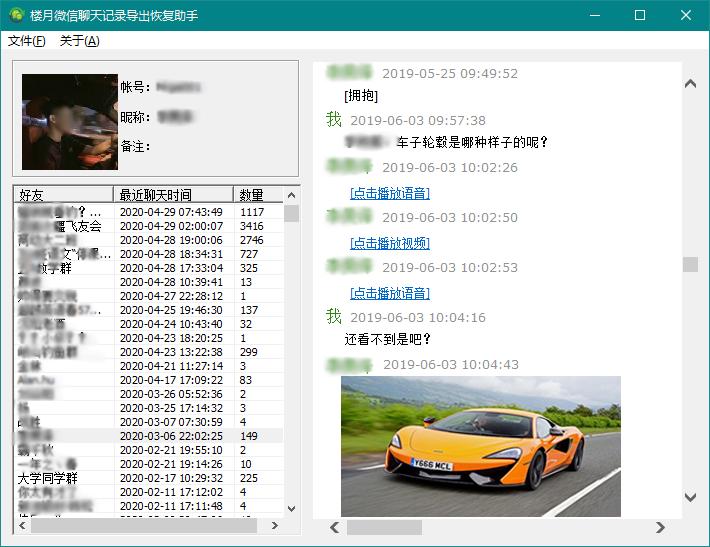Viewport: 710px width, 547px height.
Task: Select row dated 2020-04-24 10:43:40
Action: tap(149, 324)
